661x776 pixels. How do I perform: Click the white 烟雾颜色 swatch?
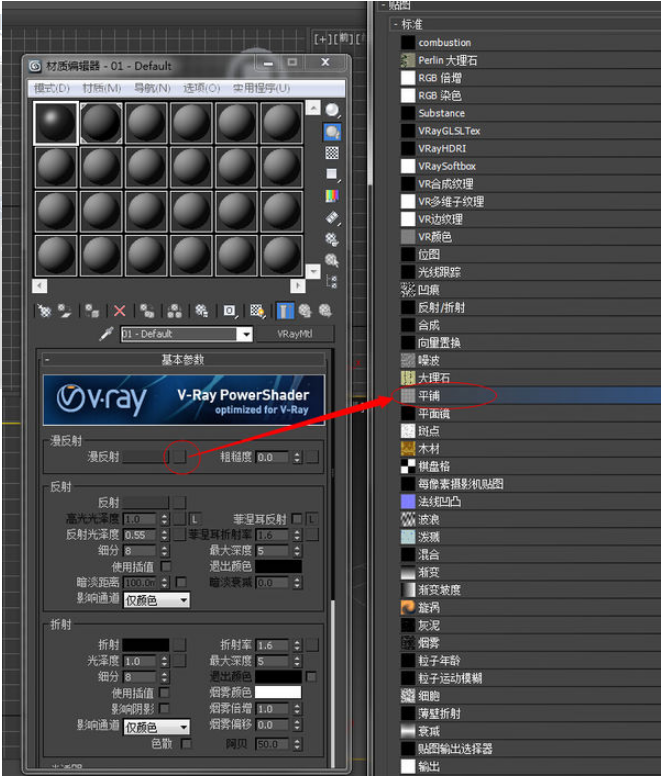pyautogui.click(x=278, y=692)
